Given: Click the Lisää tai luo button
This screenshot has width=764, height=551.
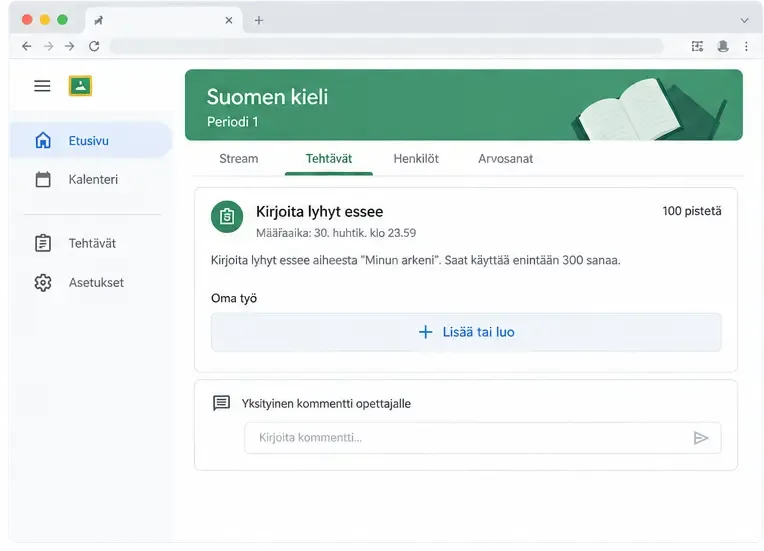Looking at the screenshot, I should click(x=466, y=332).
